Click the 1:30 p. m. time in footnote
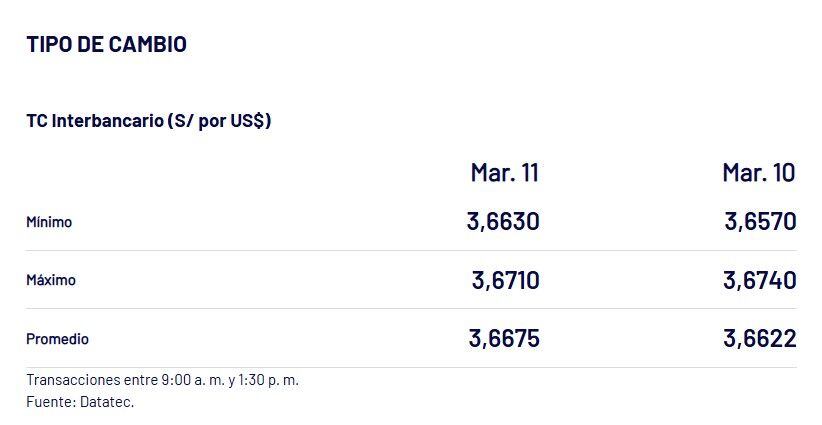This screenshot has height=425, width=822. [270, 380]
